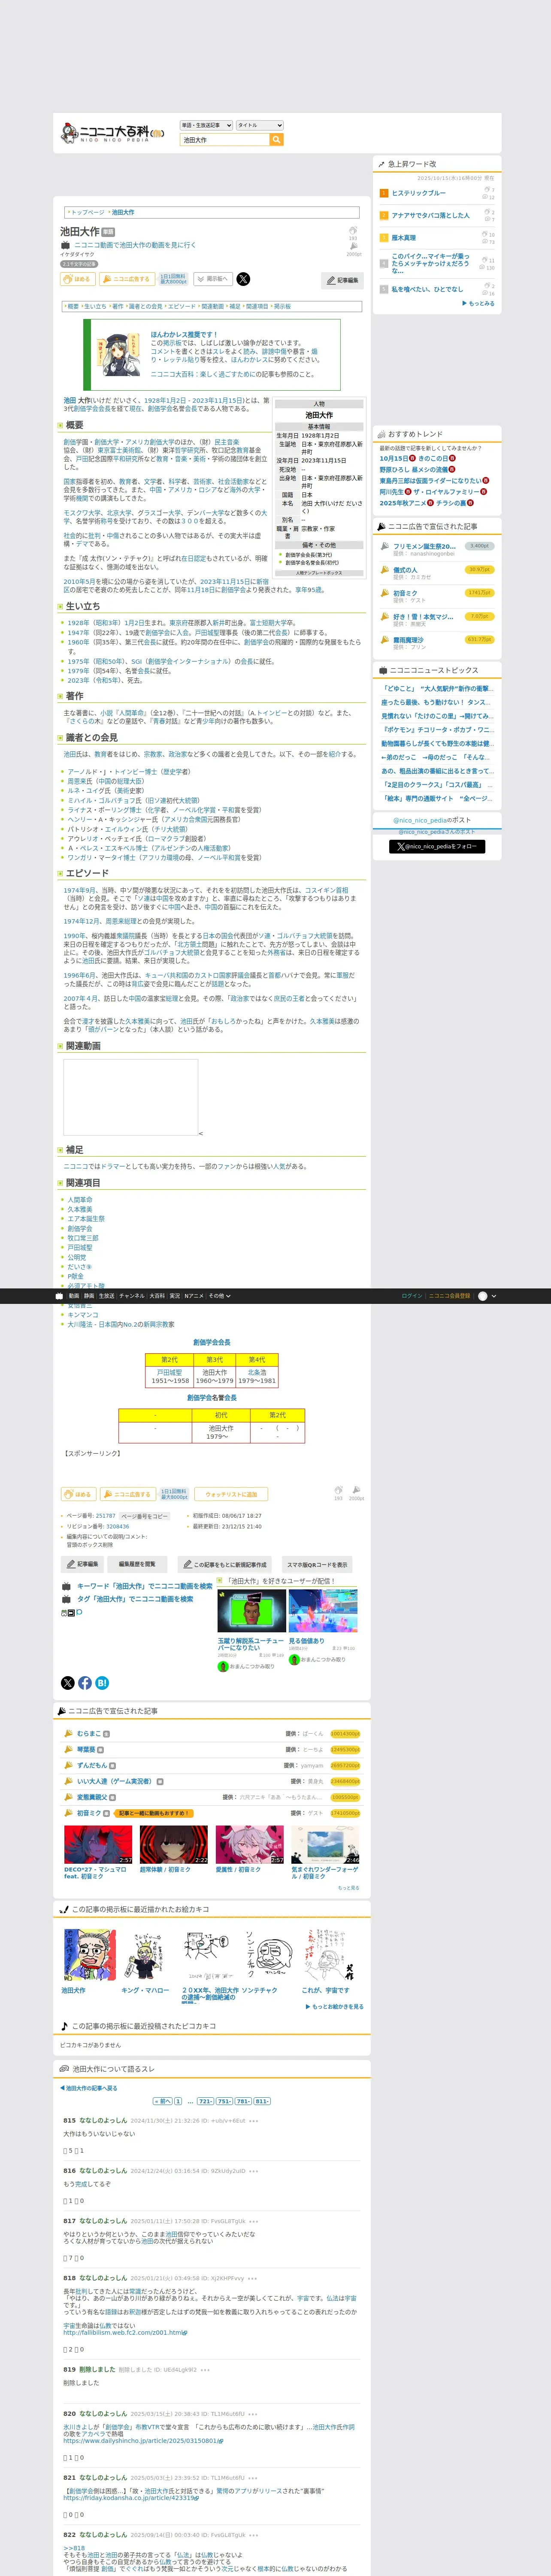Click もっとみる under the trending words
The image size is (551, 2576).
tap(479, 303)
